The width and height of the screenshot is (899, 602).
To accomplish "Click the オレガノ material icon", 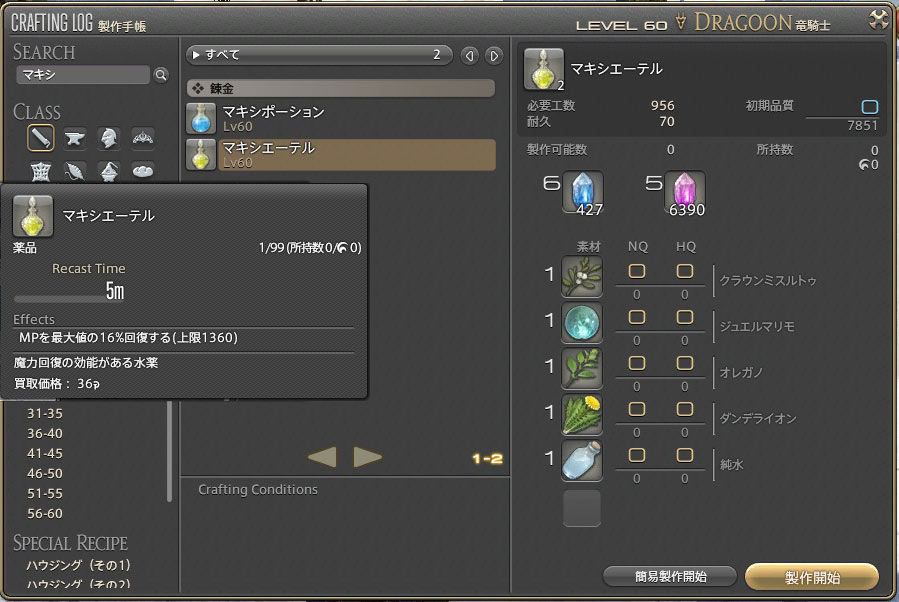I will (582, 369).
